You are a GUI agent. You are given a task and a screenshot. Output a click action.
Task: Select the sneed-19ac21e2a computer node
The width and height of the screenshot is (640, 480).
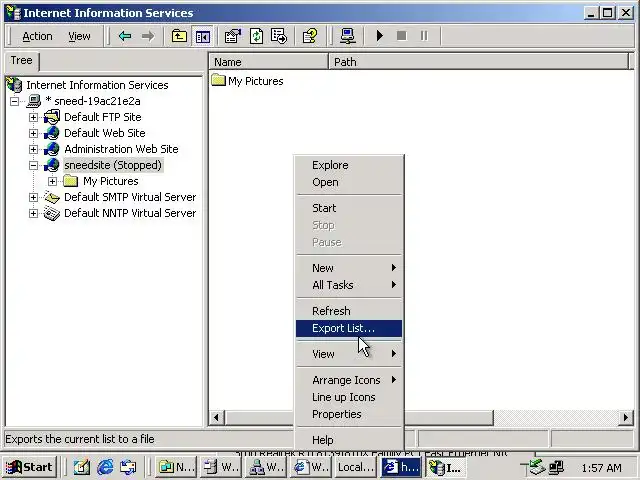(93, 101)
